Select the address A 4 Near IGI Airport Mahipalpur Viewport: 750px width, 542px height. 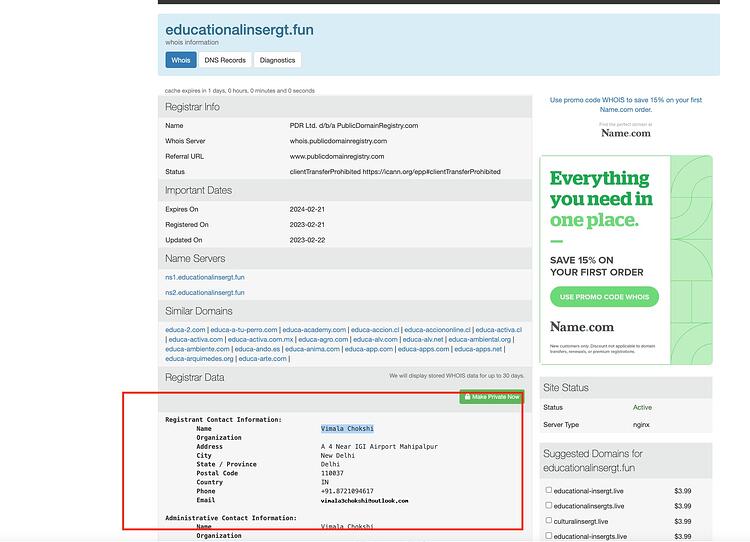click(379, 446)
